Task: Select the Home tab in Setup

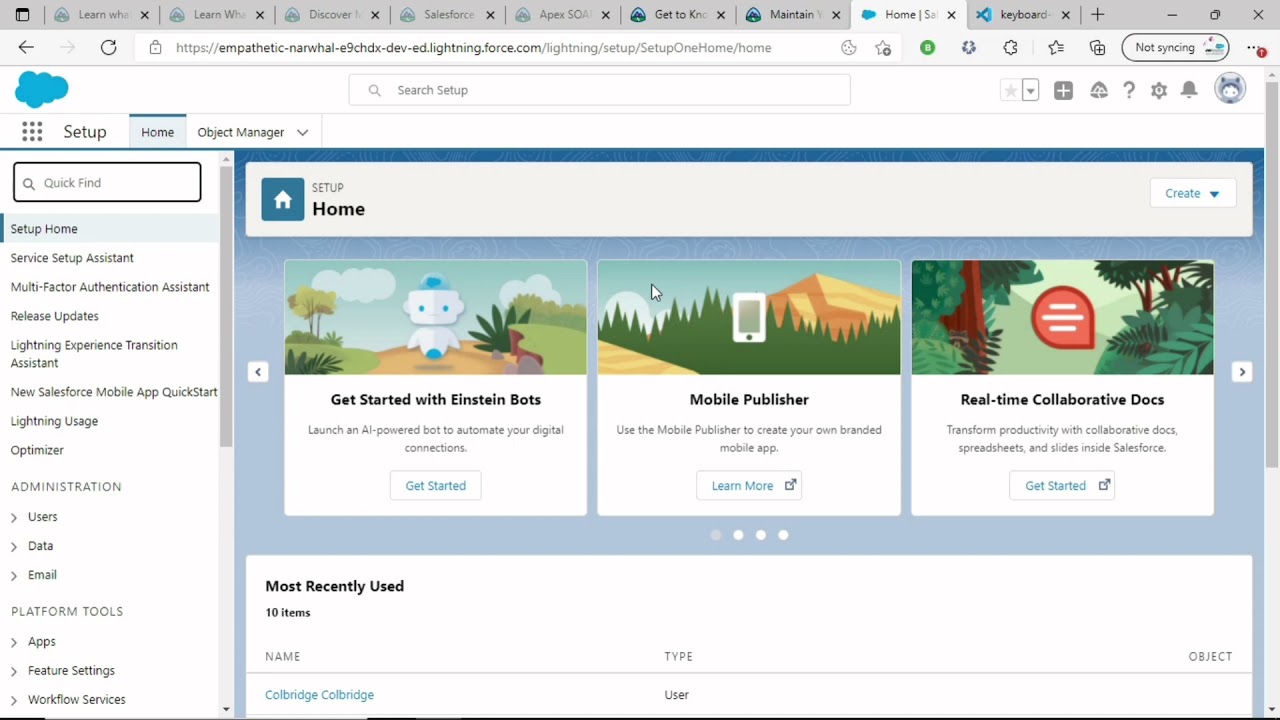Action: [x=157, y=132]
